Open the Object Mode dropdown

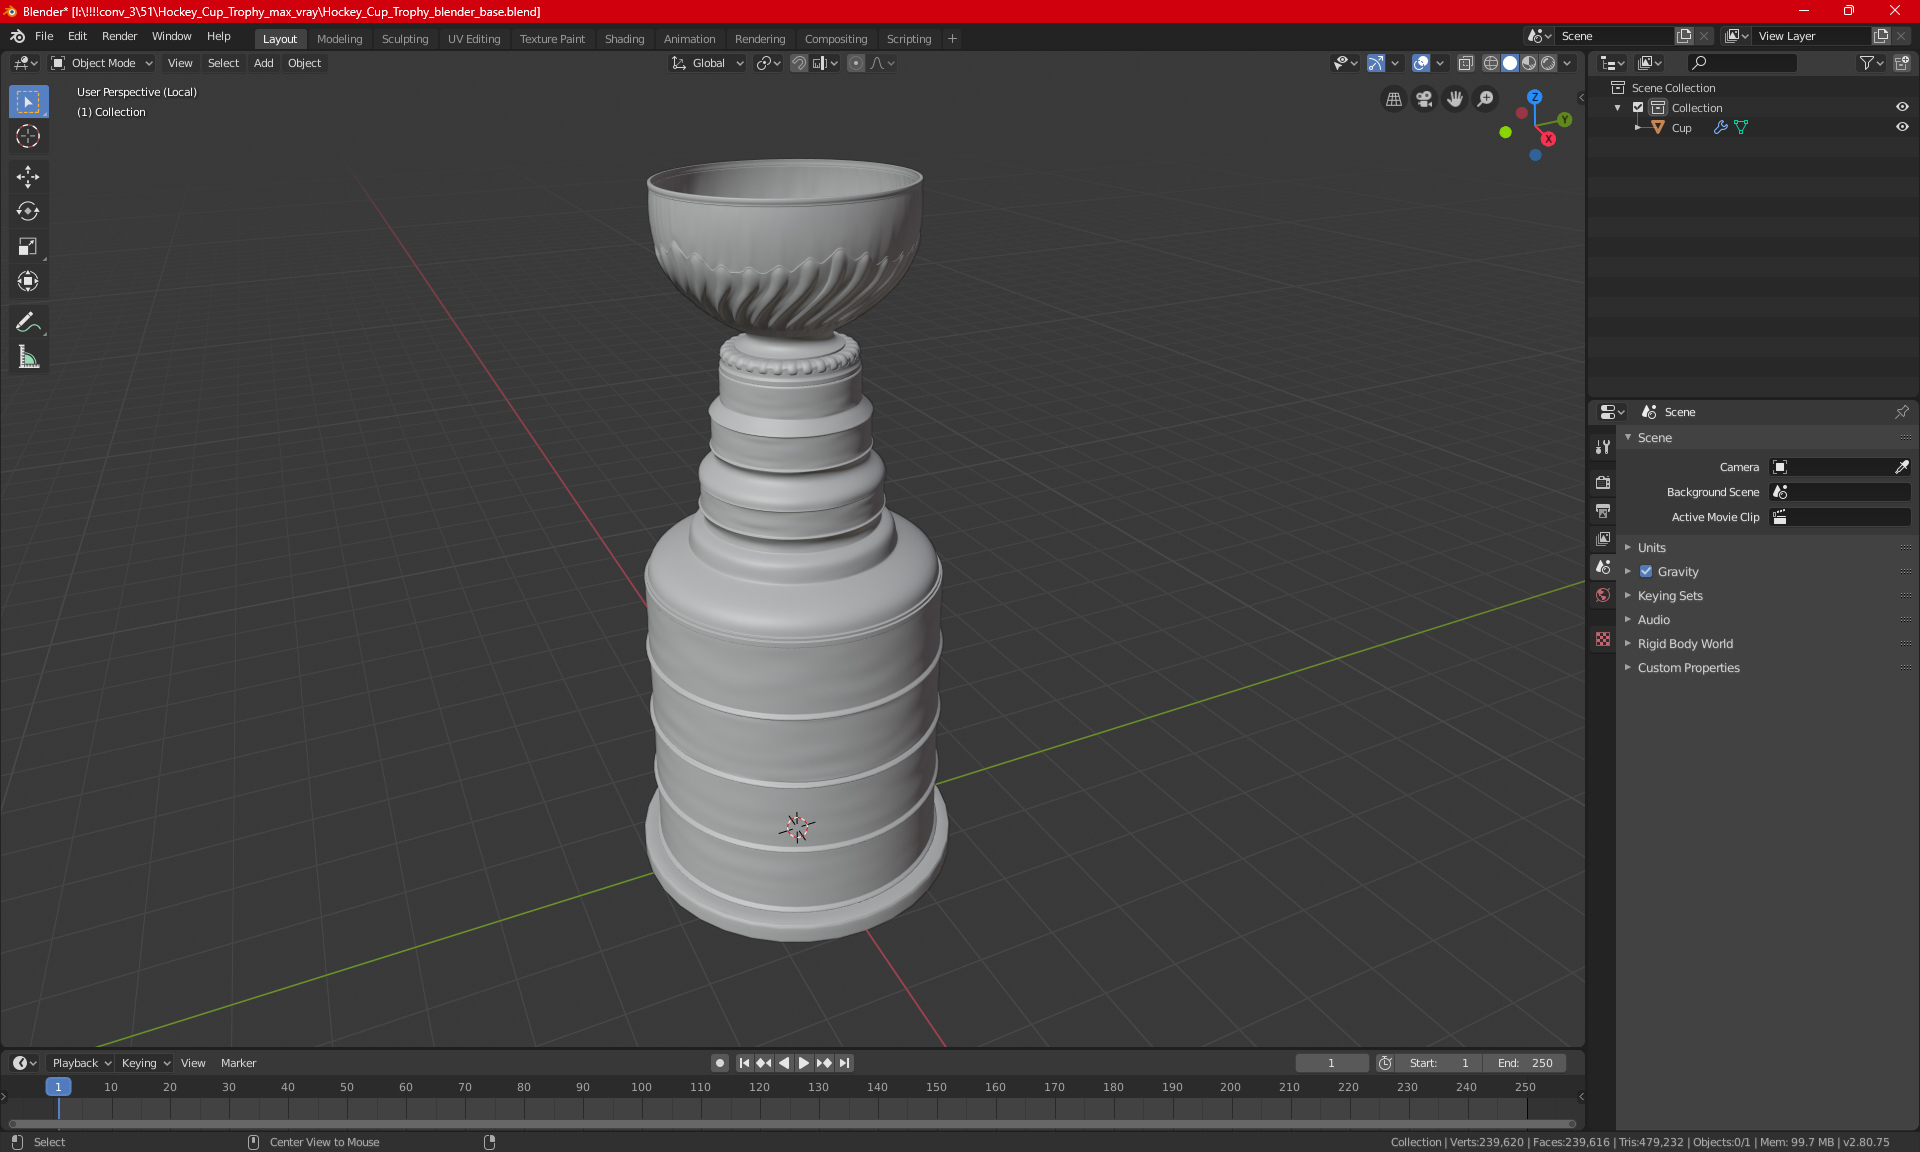pyautogui.click(x=102, y=63)
